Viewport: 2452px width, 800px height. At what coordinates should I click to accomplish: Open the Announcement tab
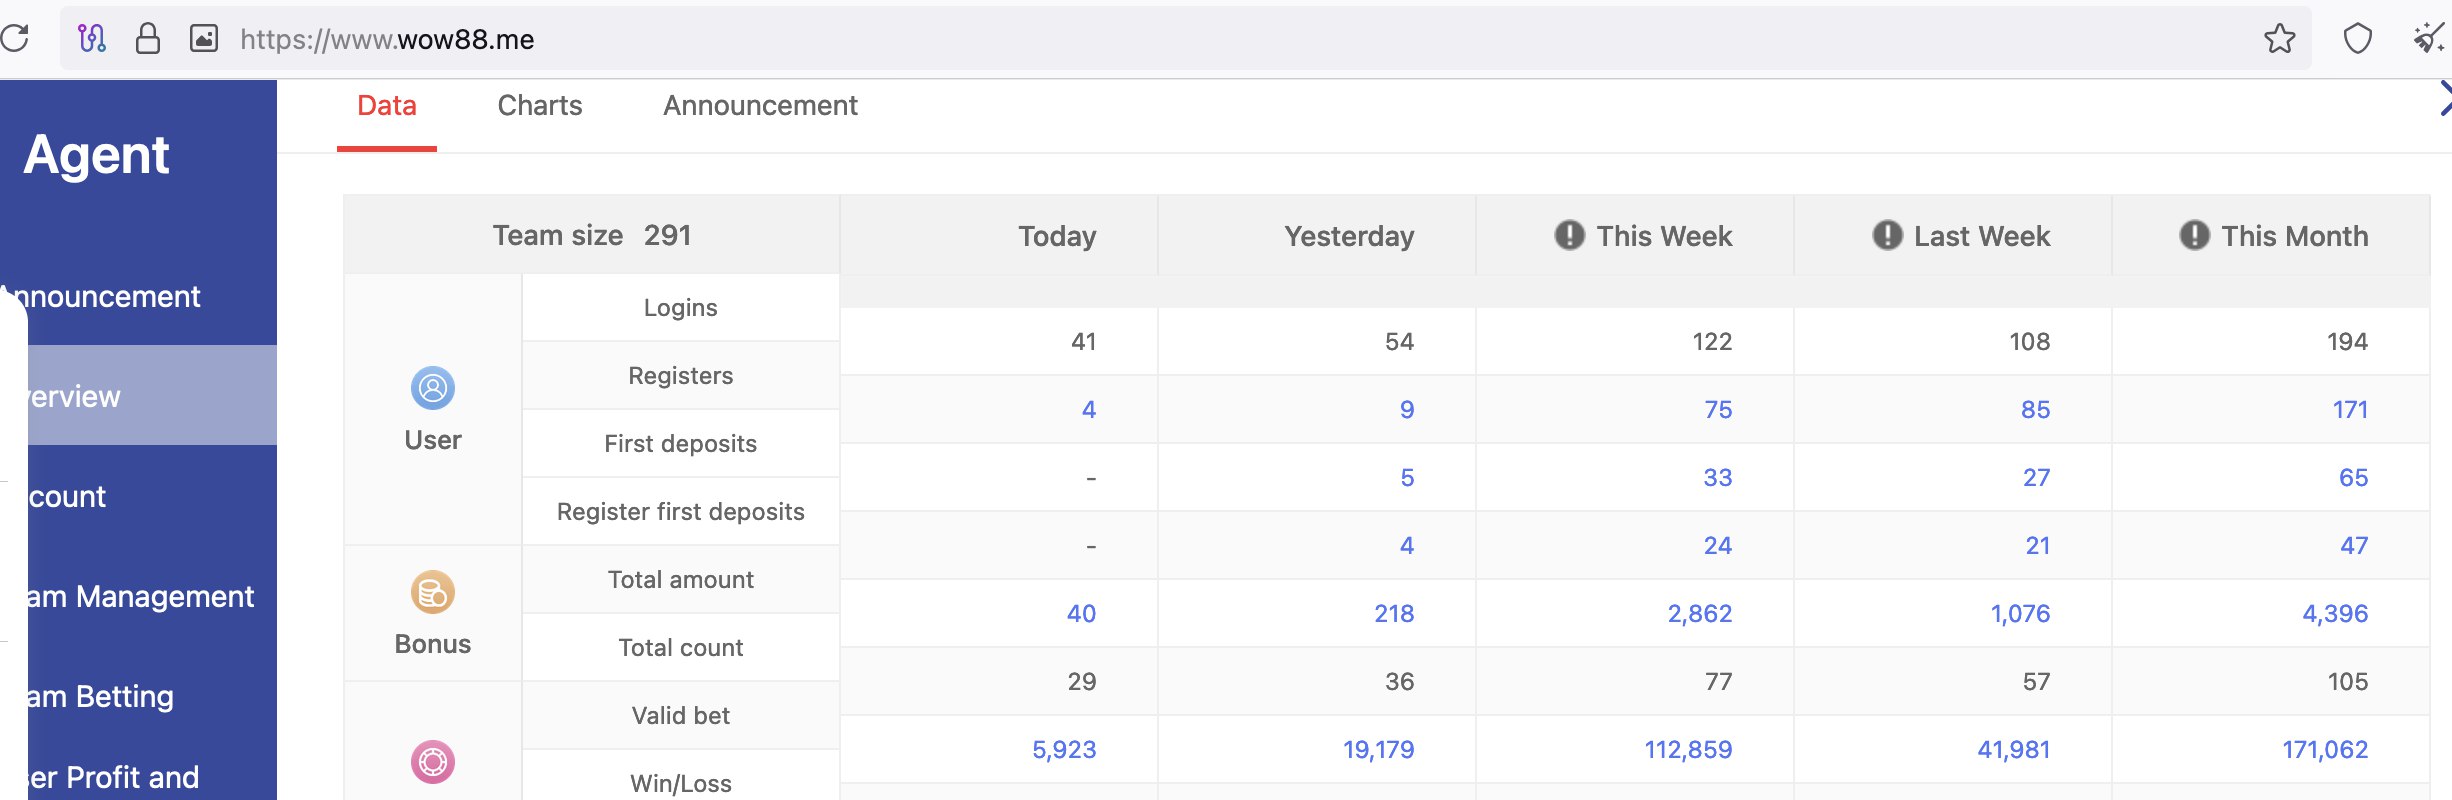pyautogui.click(x=760, y=106)
